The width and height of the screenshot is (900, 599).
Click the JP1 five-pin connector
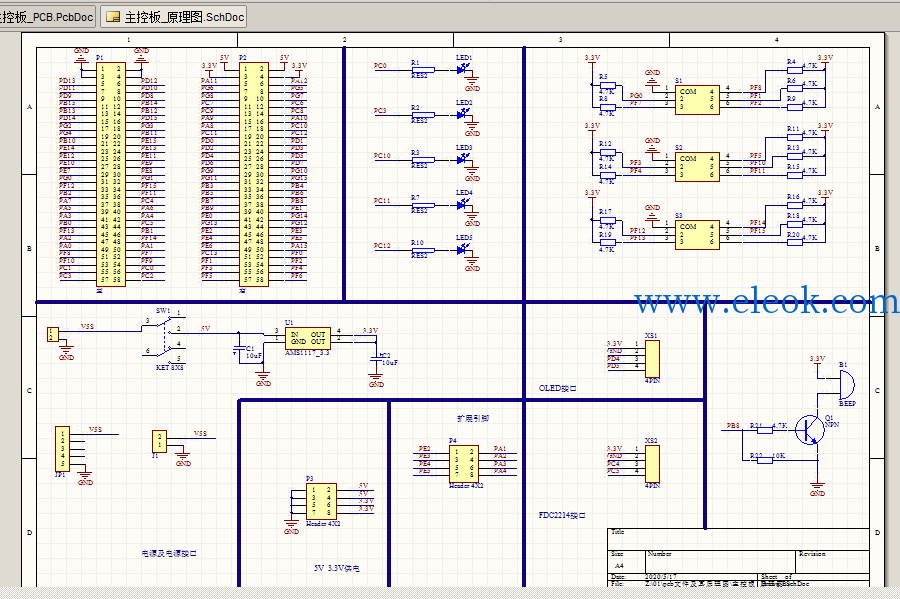click(x=62, y=449)
